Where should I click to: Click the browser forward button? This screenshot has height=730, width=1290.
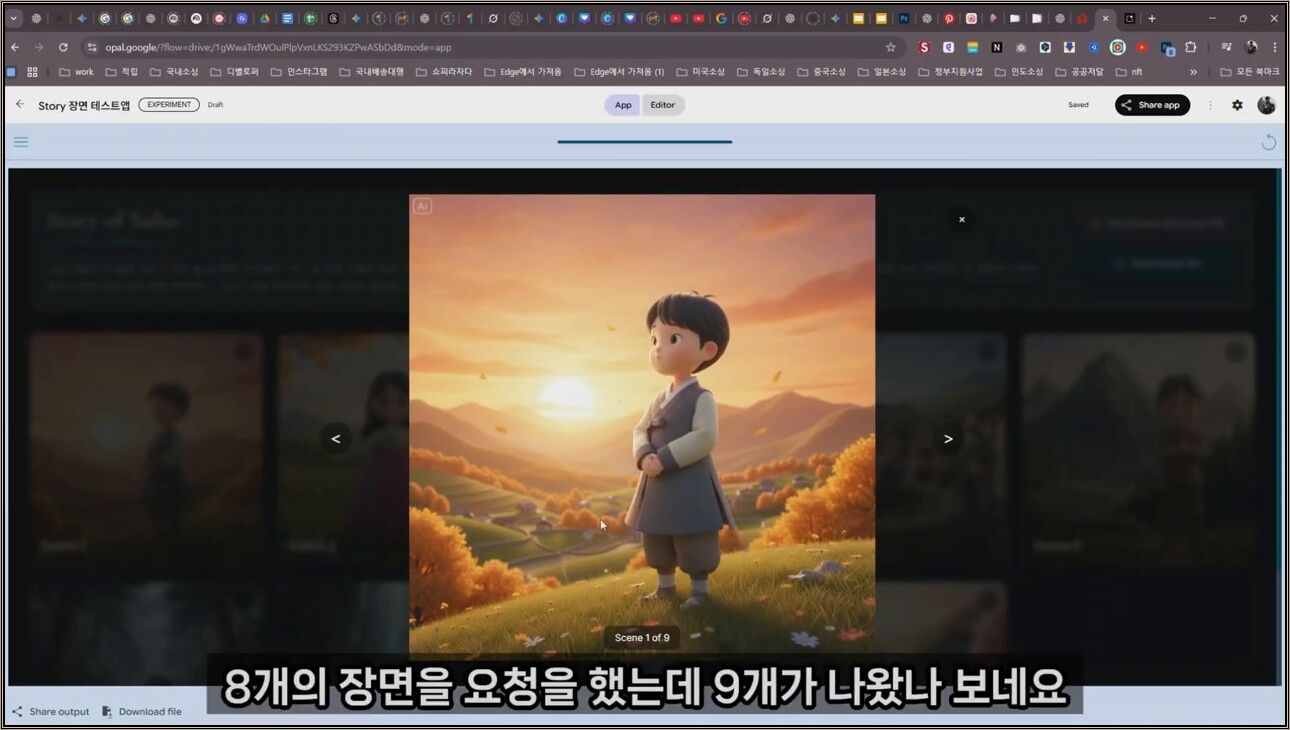[39, 47]
